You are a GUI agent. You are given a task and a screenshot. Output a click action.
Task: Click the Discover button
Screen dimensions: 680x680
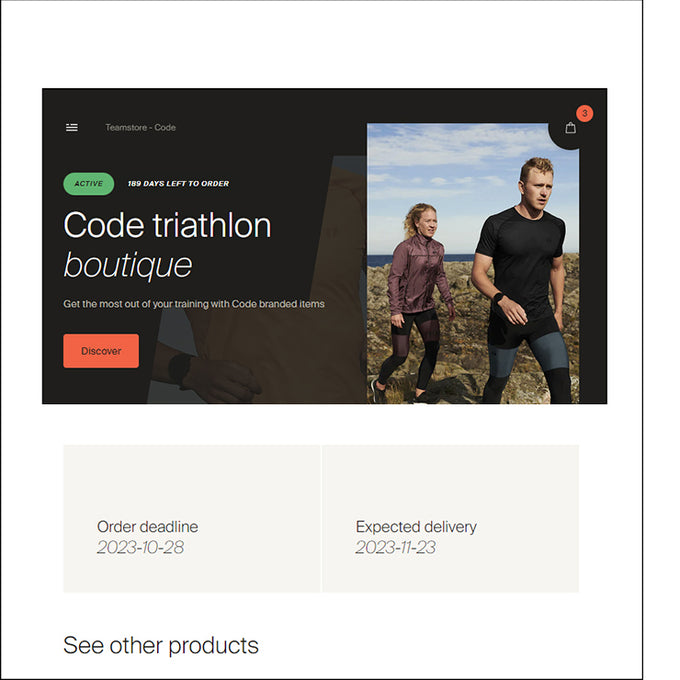click(101, 351)
